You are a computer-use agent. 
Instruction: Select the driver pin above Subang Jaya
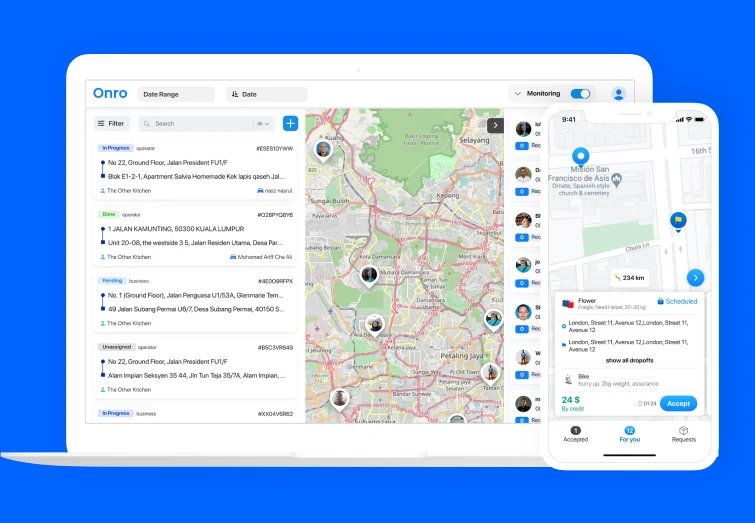340,400
